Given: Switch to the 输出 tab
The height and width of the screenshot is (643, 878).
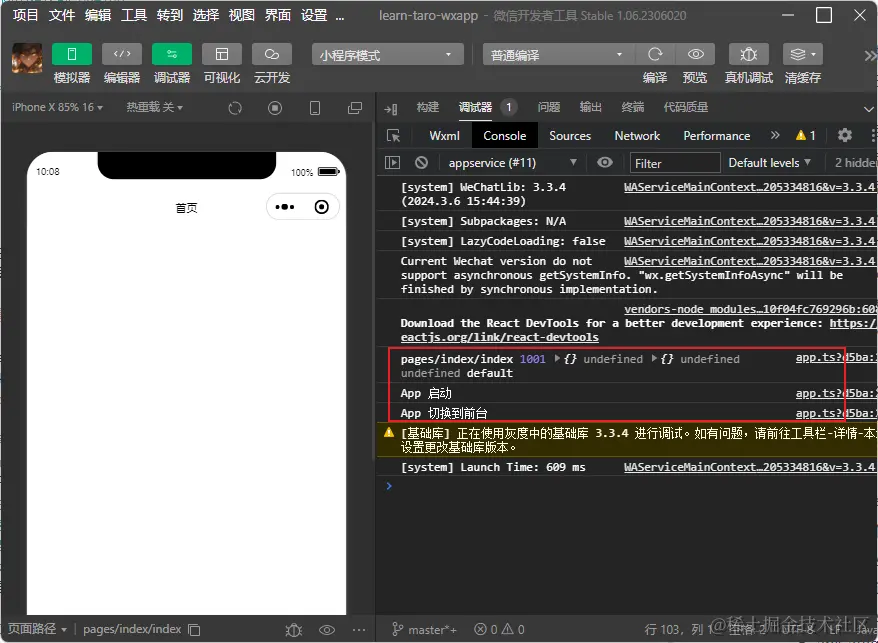Looking at the screenshot, I should pos(591,107).
